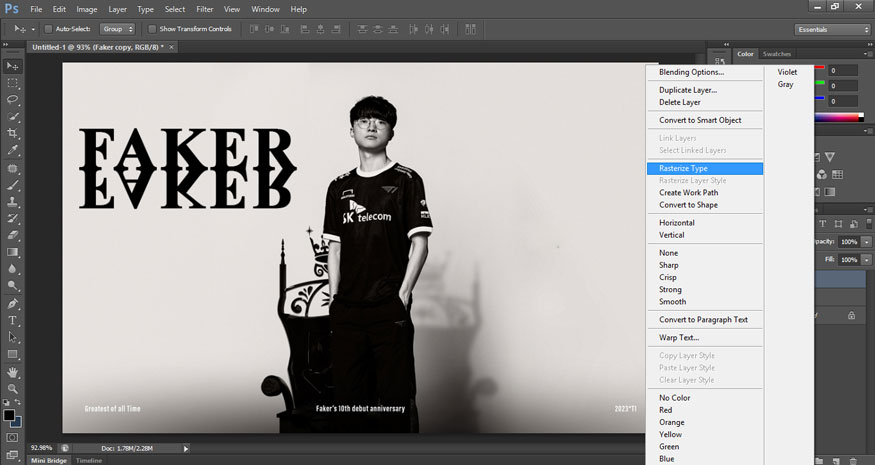Open the File menu

[x=36, y=9]
